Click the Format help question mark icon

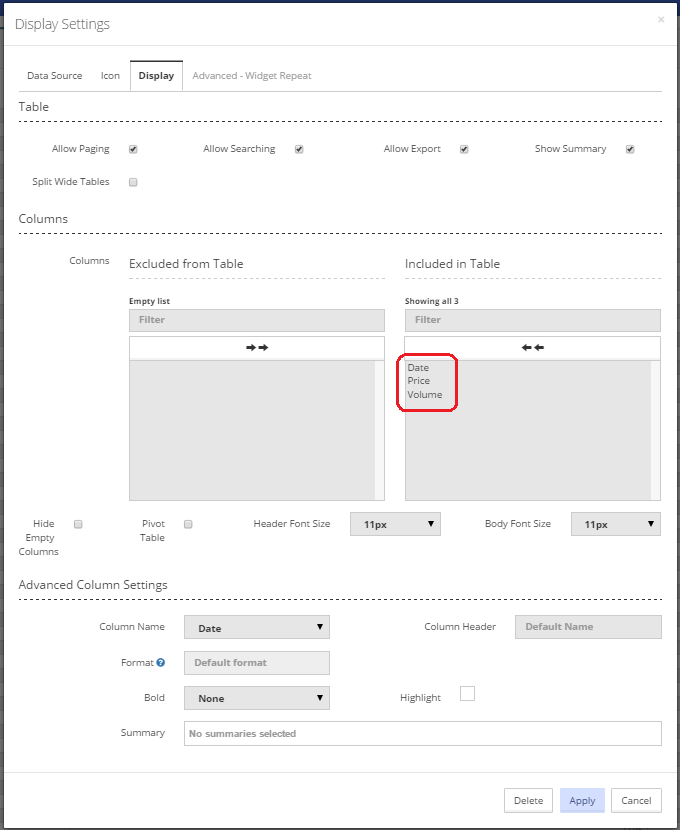pyautogui.click(x=161, y=662)
